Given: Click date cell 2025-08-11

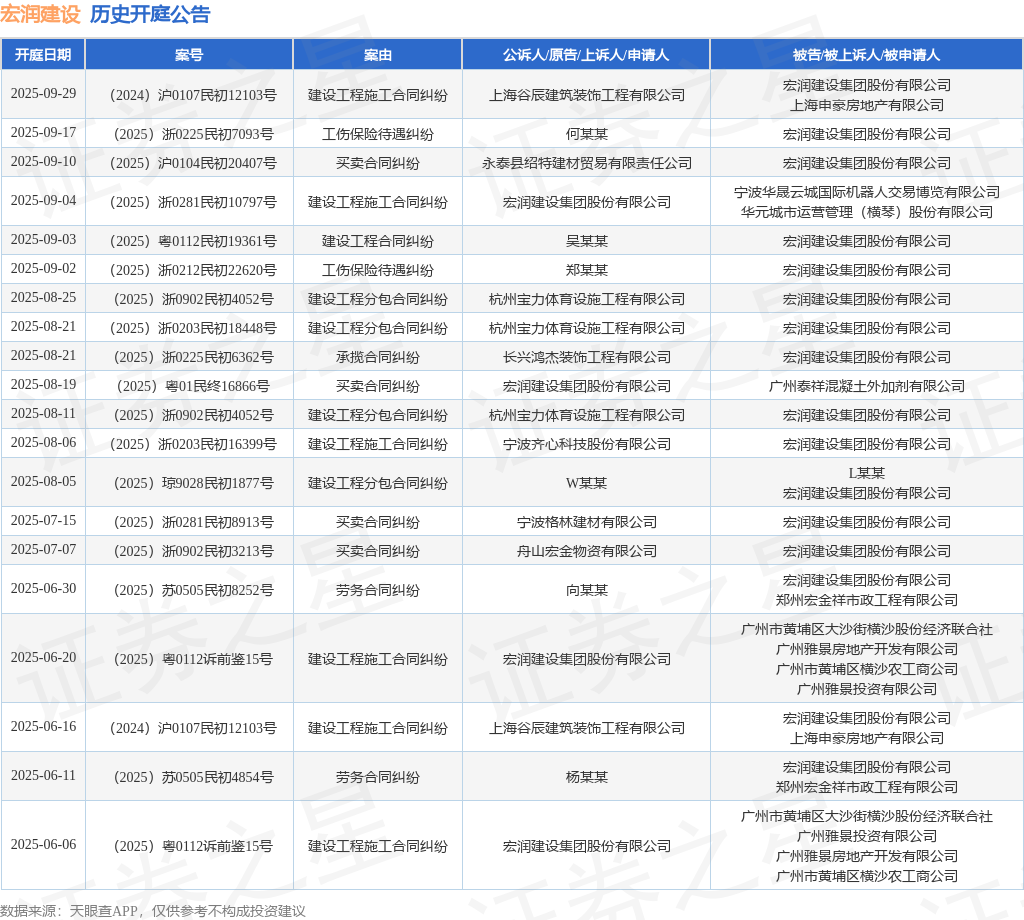Looking at the screenshot, I should (43, 414).
